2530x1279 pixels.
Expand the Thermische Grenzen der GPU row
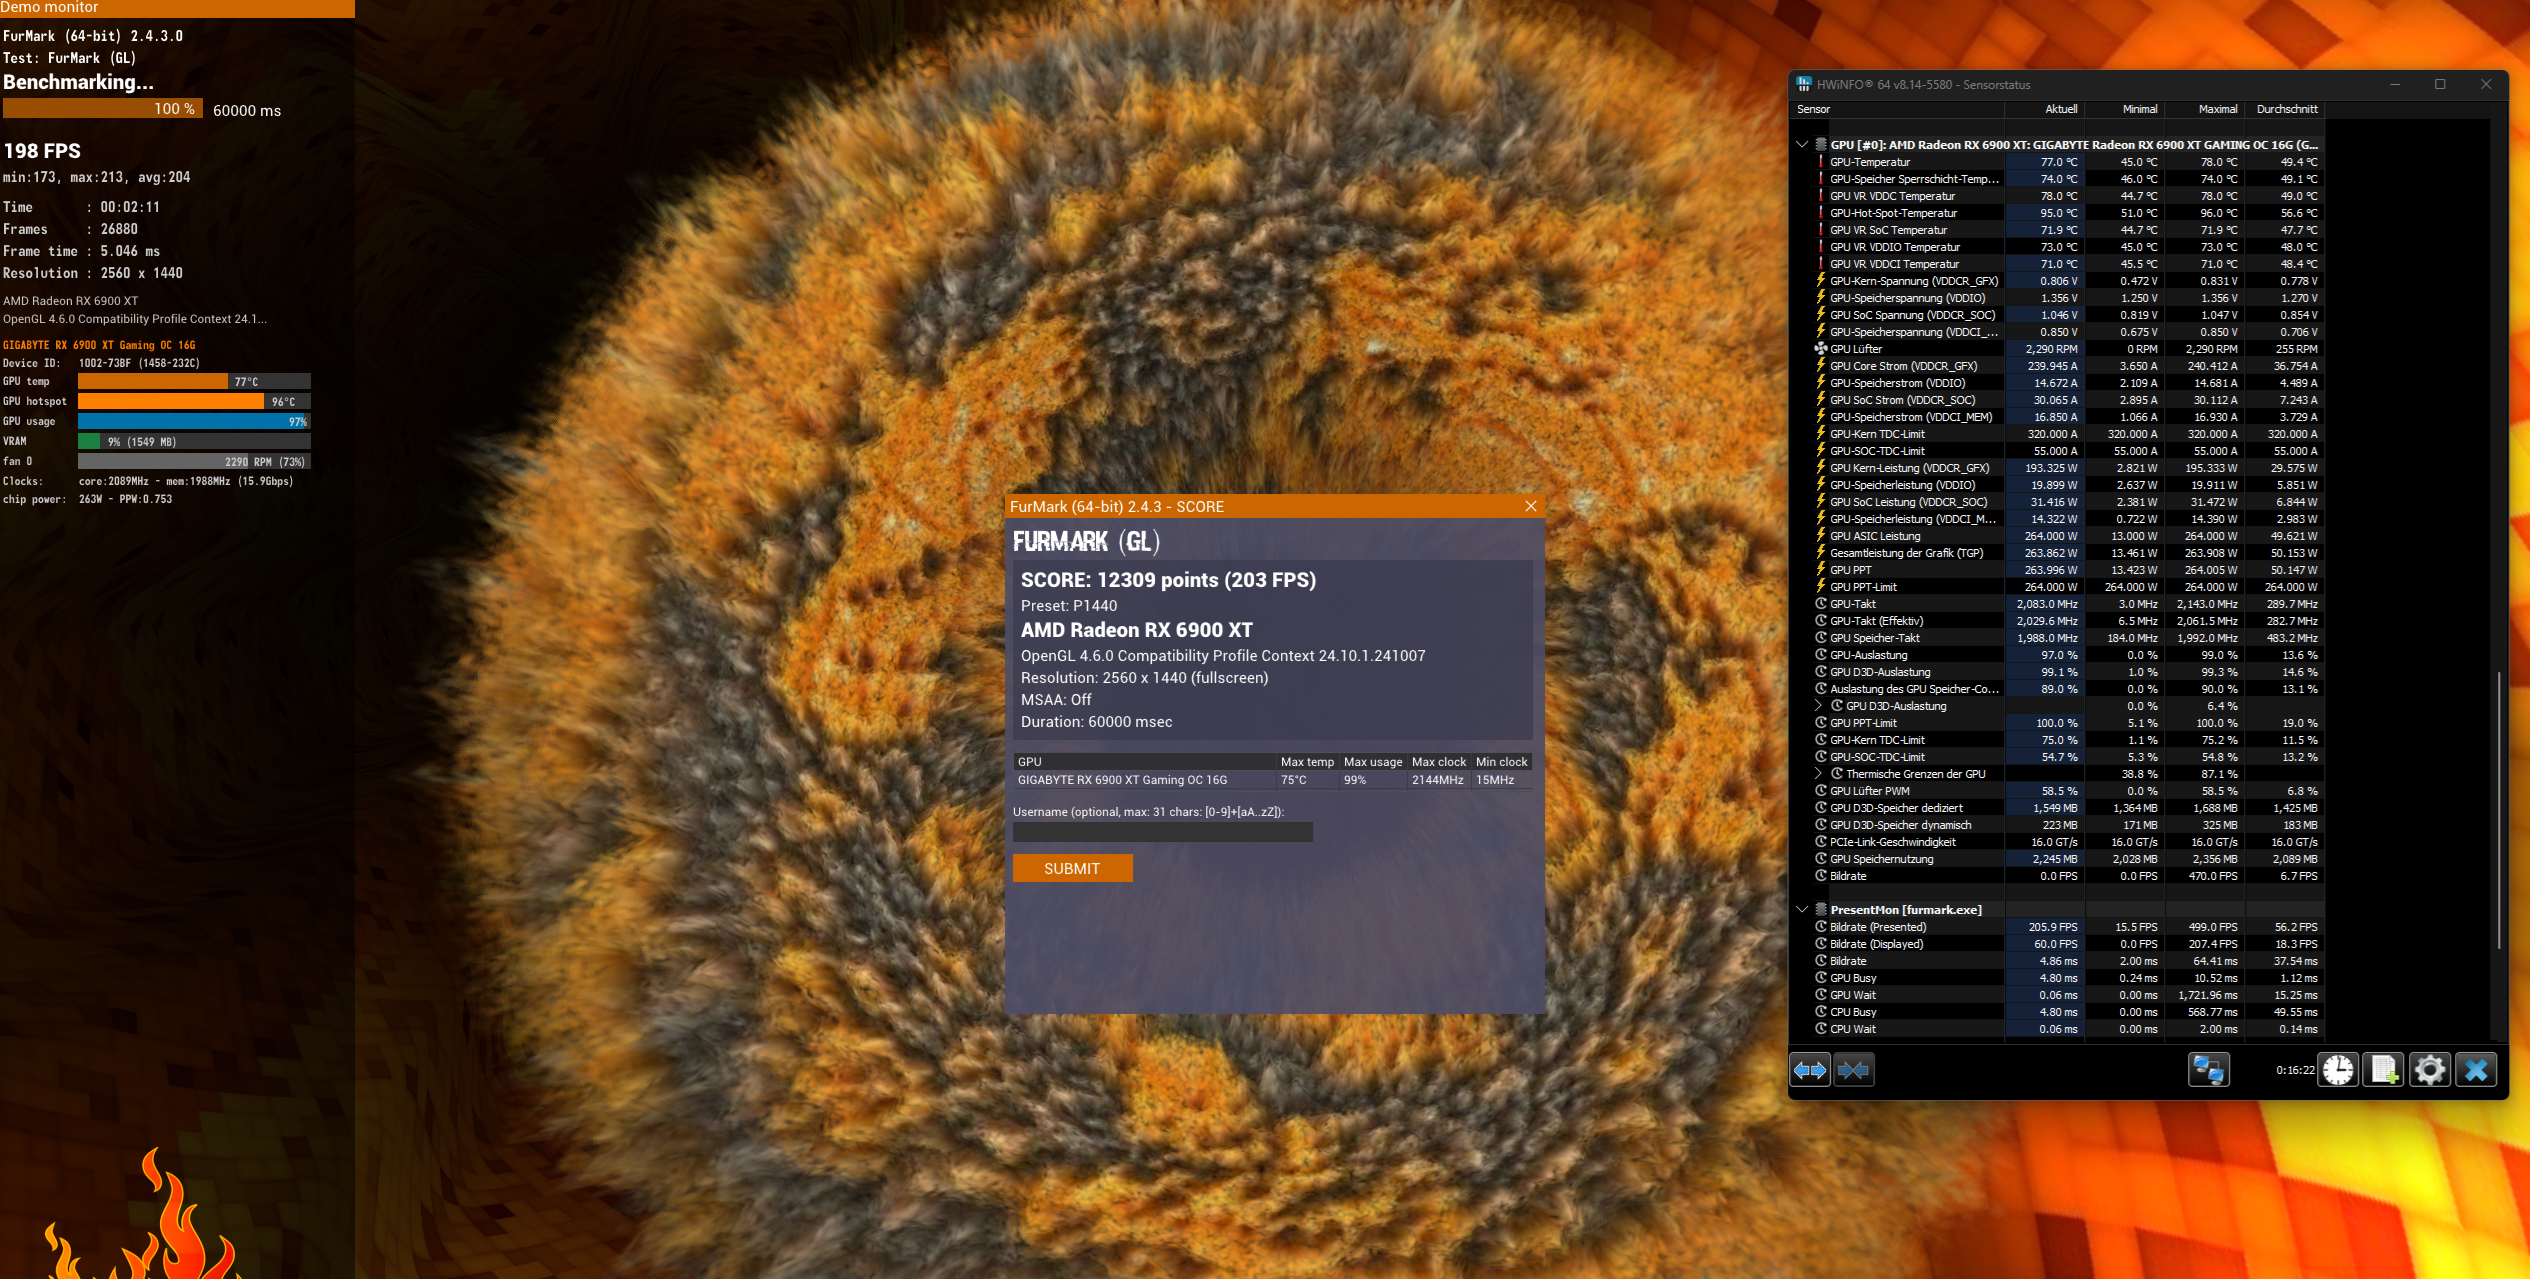[1818, 773]
